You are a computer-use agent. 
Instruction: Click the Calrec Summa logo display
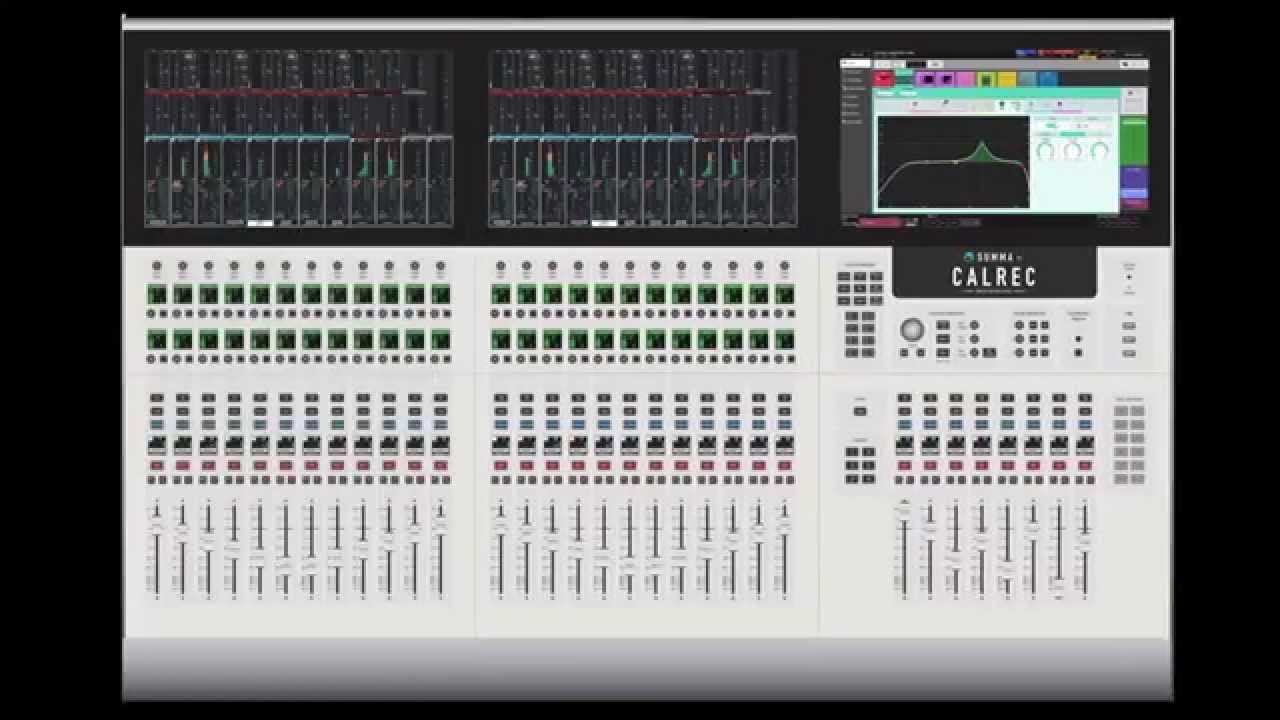tap(994, 271)
